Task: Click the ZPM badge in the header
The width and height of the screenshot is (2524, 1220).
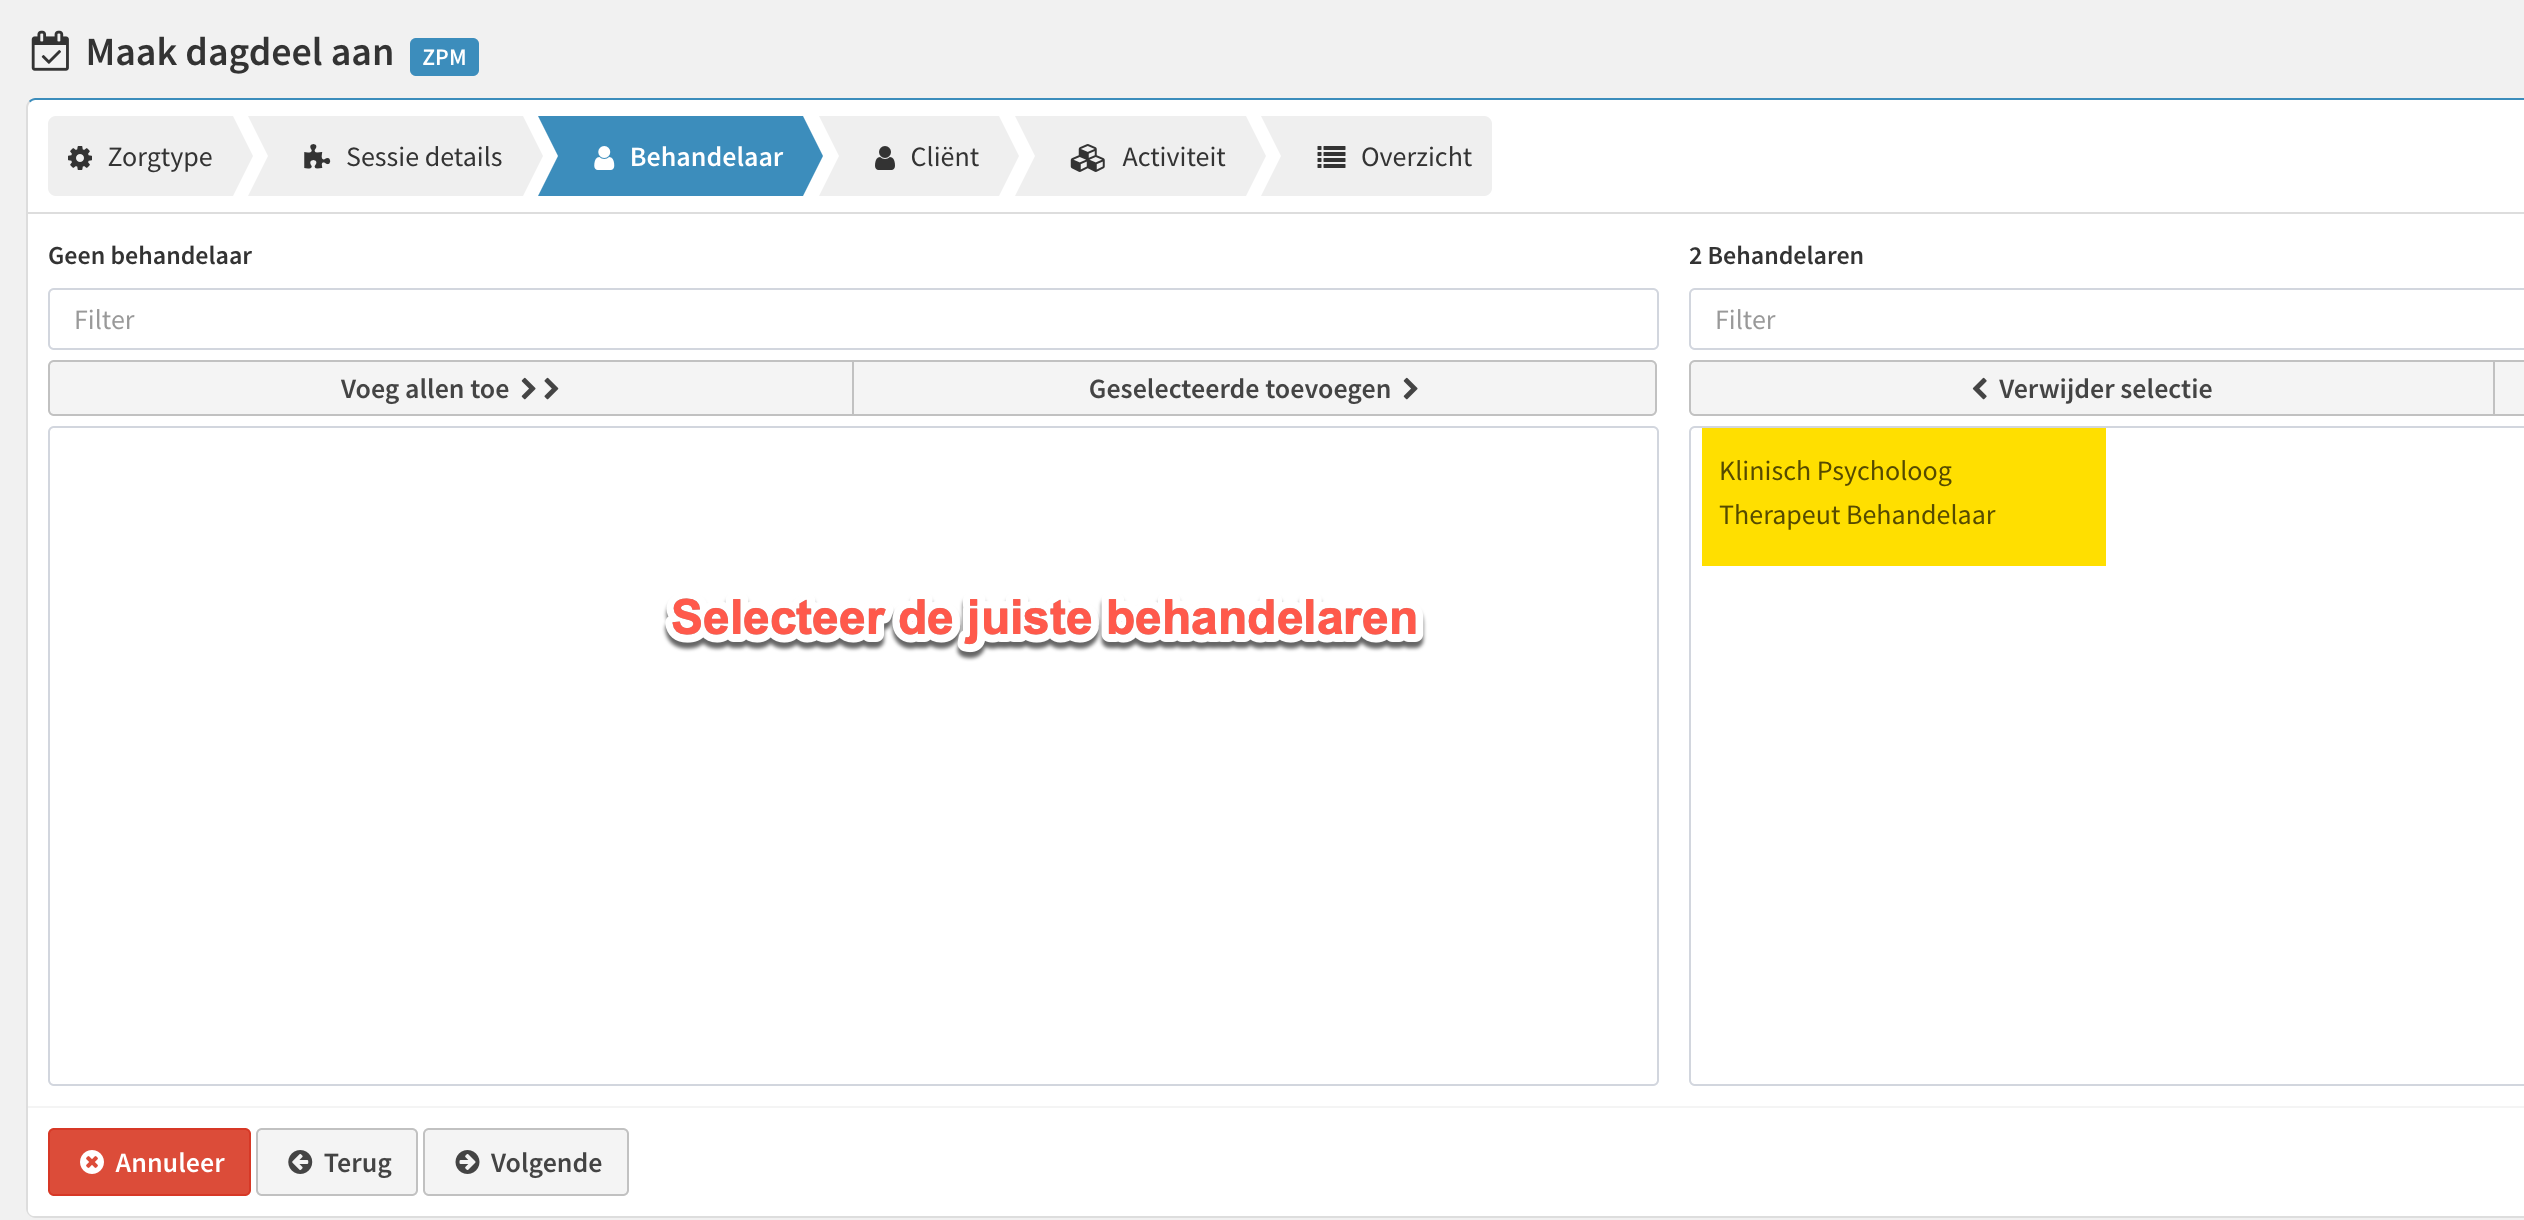Action: click(x=444, y=57)
